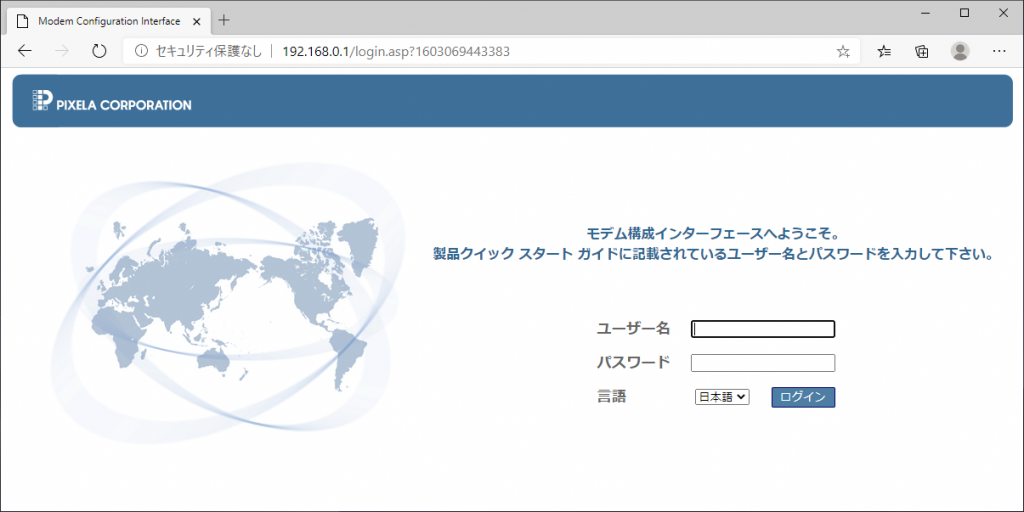Focus the ユーザー名 input field
Screen dimensions: 1024x512
click(763, 329)
